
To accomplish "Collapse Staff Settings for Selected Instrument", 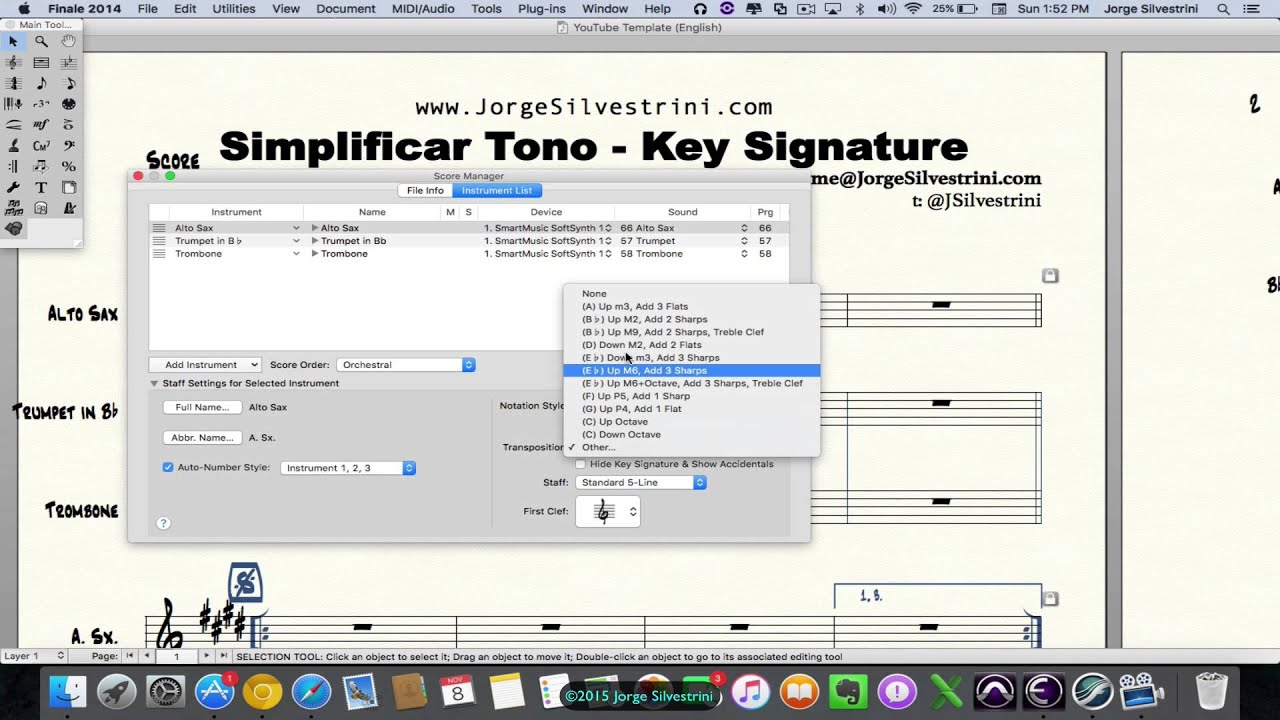I will [x=154, y=383].
